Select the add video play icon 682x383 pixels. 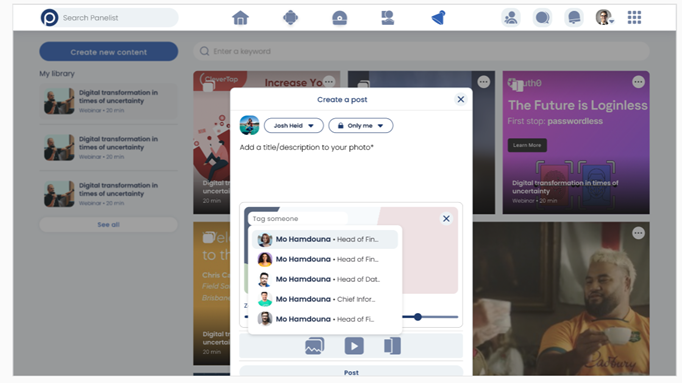[x=354, y=346]
